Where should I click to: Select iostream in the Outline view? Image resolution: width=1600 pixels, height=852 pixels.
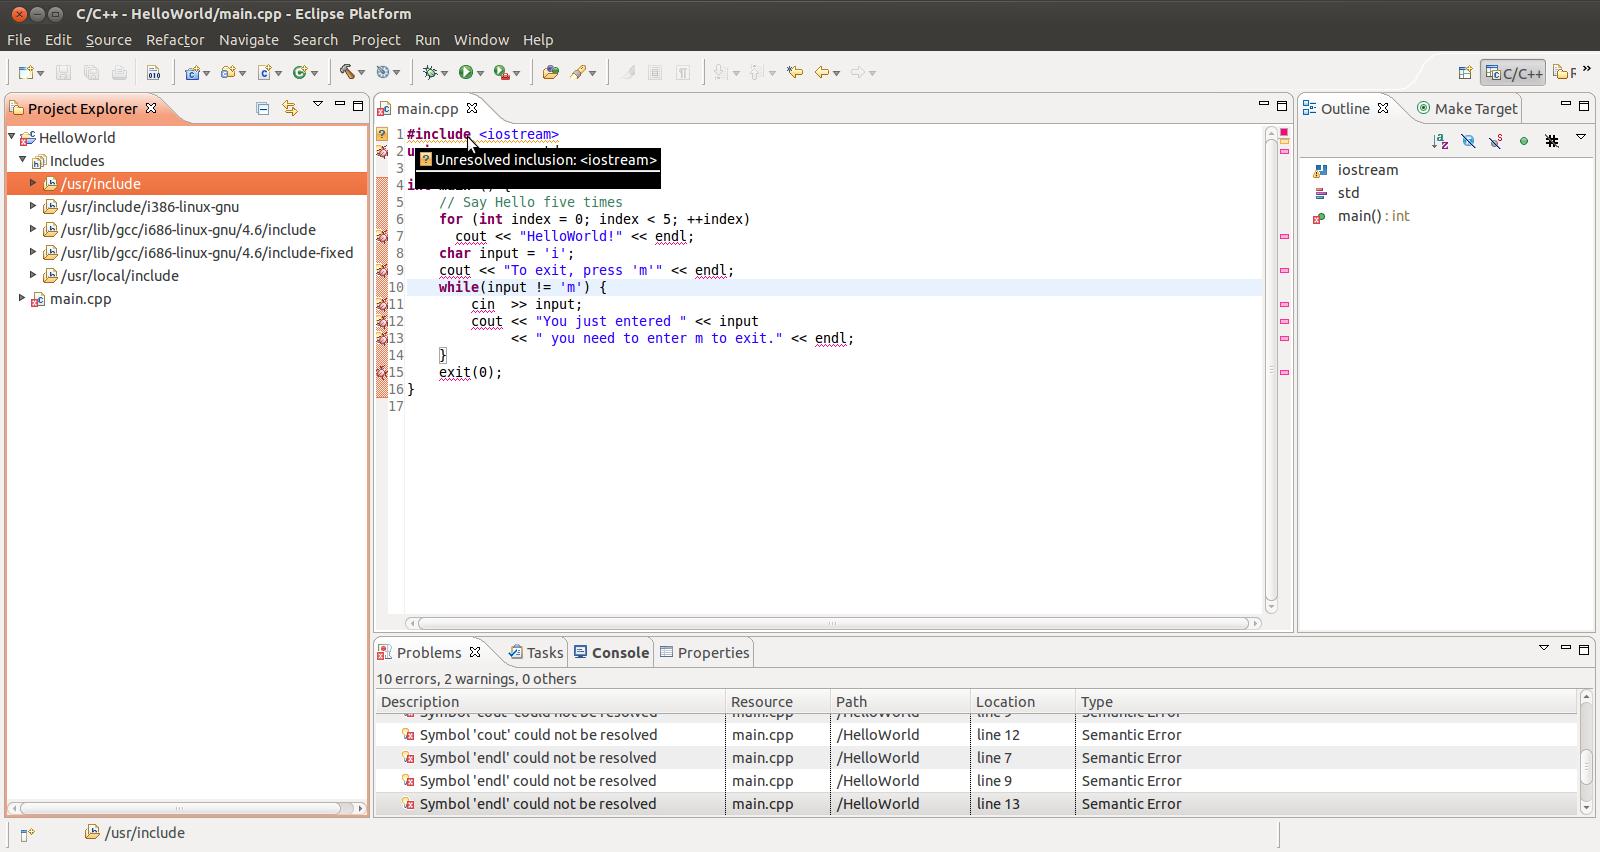click(1368, 170)
